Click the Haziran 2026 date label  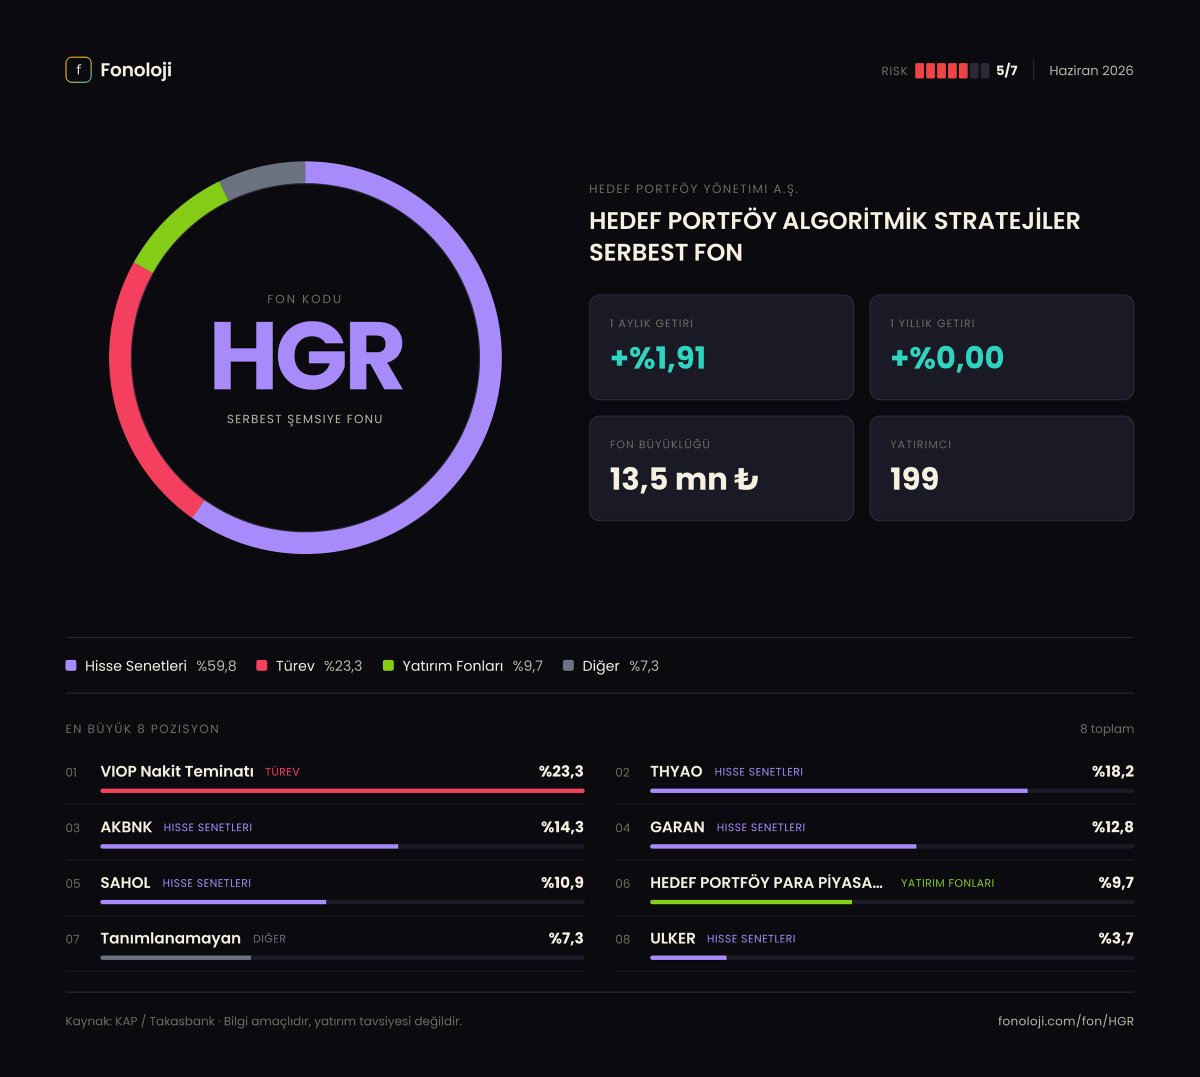[1091, 70]
